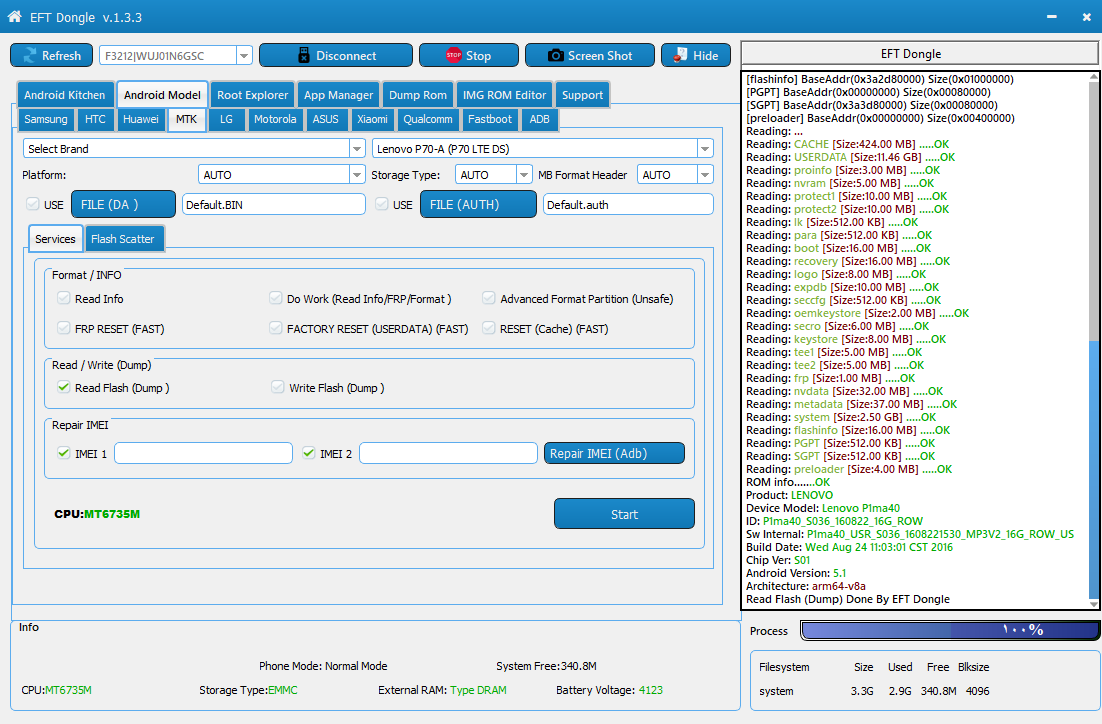The image size is (1102, 724).
Task: Toggle RESET (Cache) (FAST) checkbox
Action: [488, 328]
